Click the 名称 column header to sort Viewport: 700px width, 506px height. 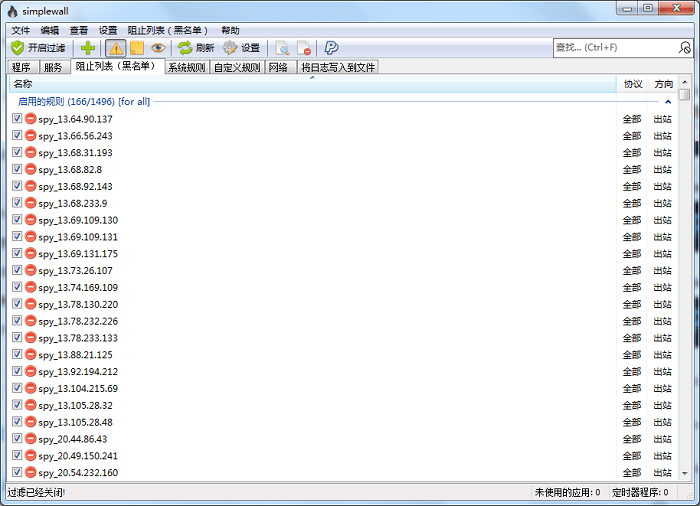tap(300, 84)
